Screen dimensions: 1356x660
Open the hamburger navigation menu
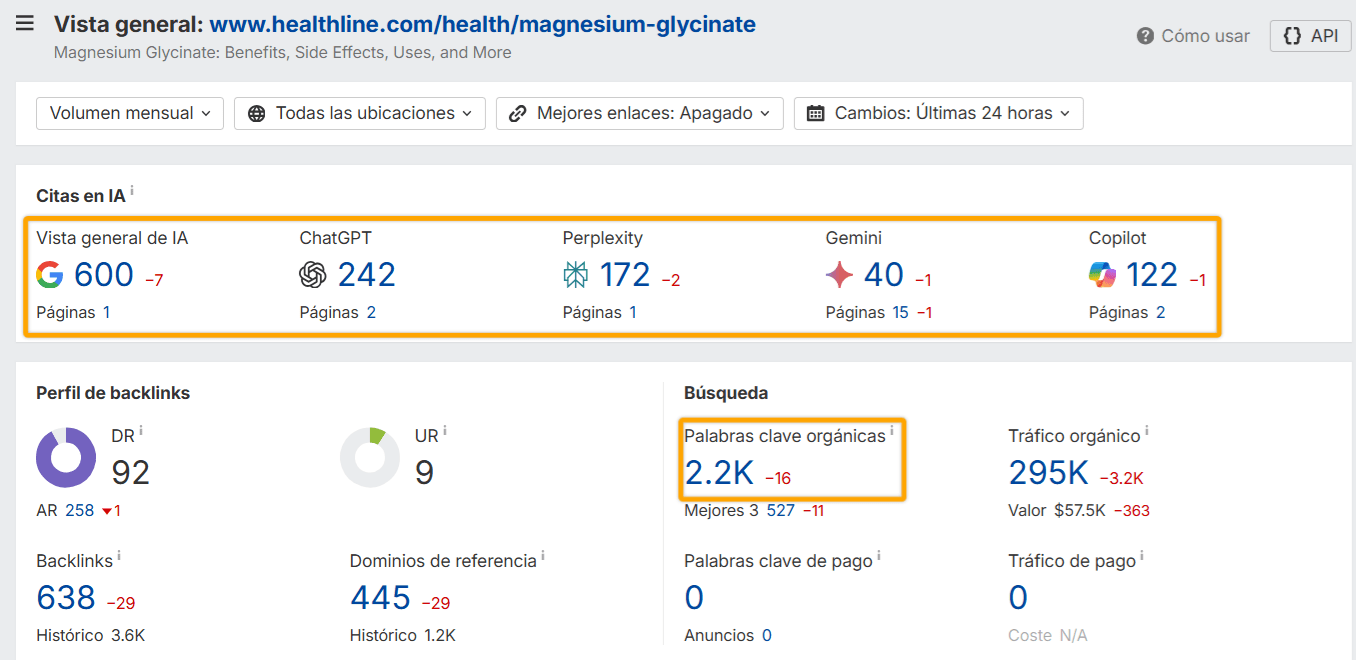[25, 24]
